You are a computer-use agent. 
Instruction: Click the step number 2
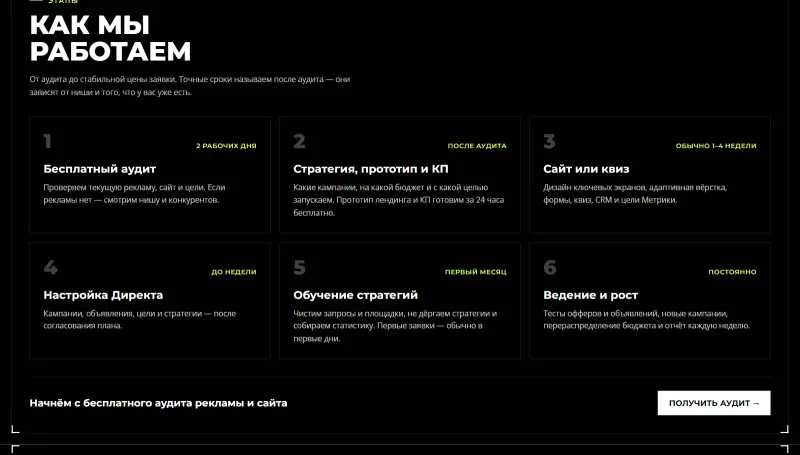point(299,141)
